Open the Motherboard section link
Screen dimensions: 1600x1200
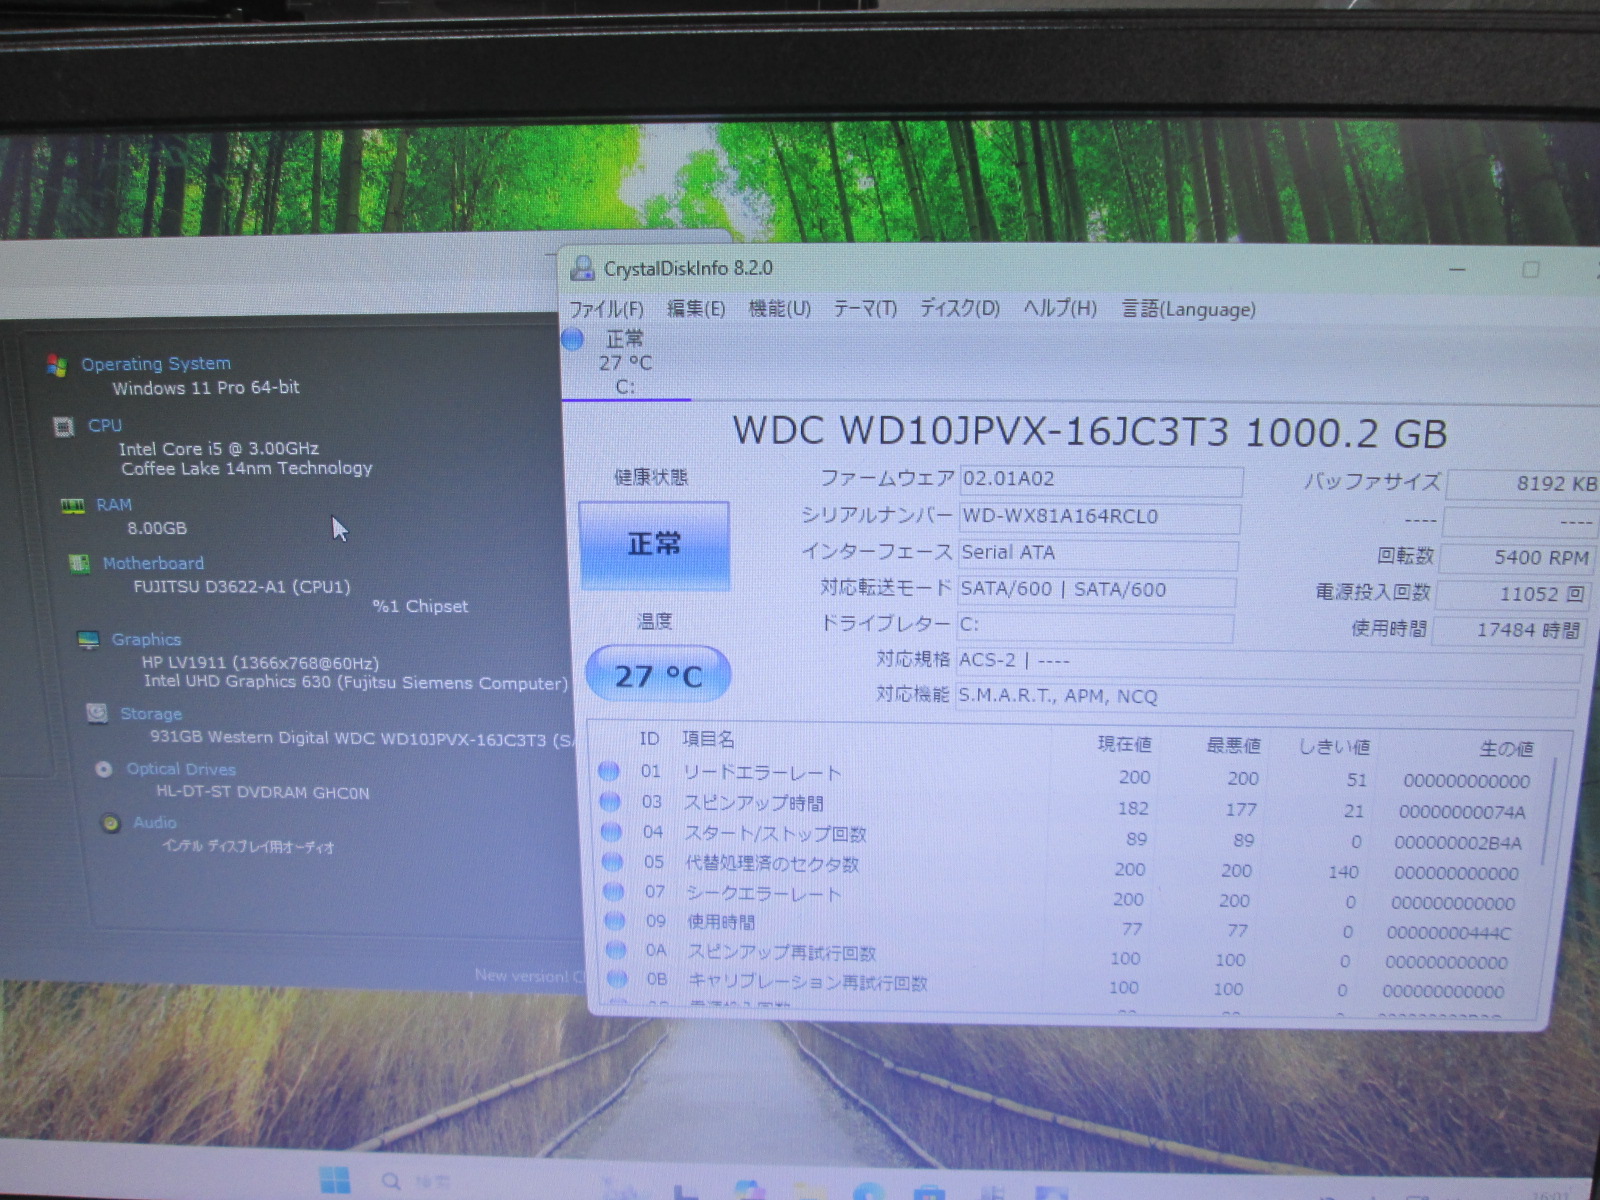153,564
